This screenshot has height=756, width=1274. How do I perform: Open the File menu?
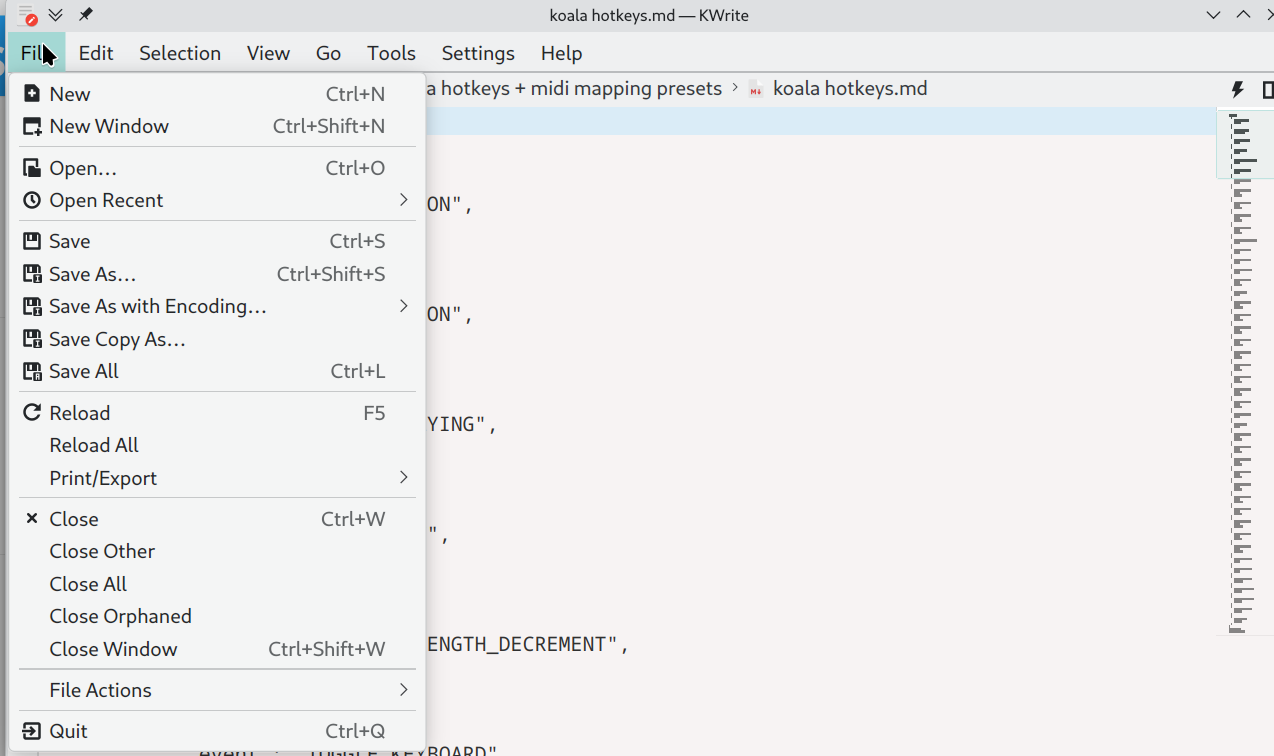coord(37,53)
